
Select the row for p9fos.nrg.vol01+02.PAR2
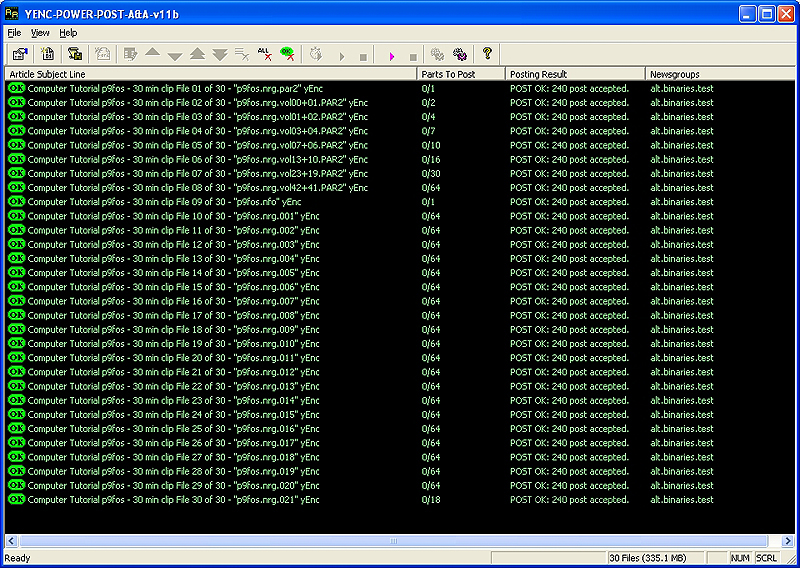pos(400,116)
